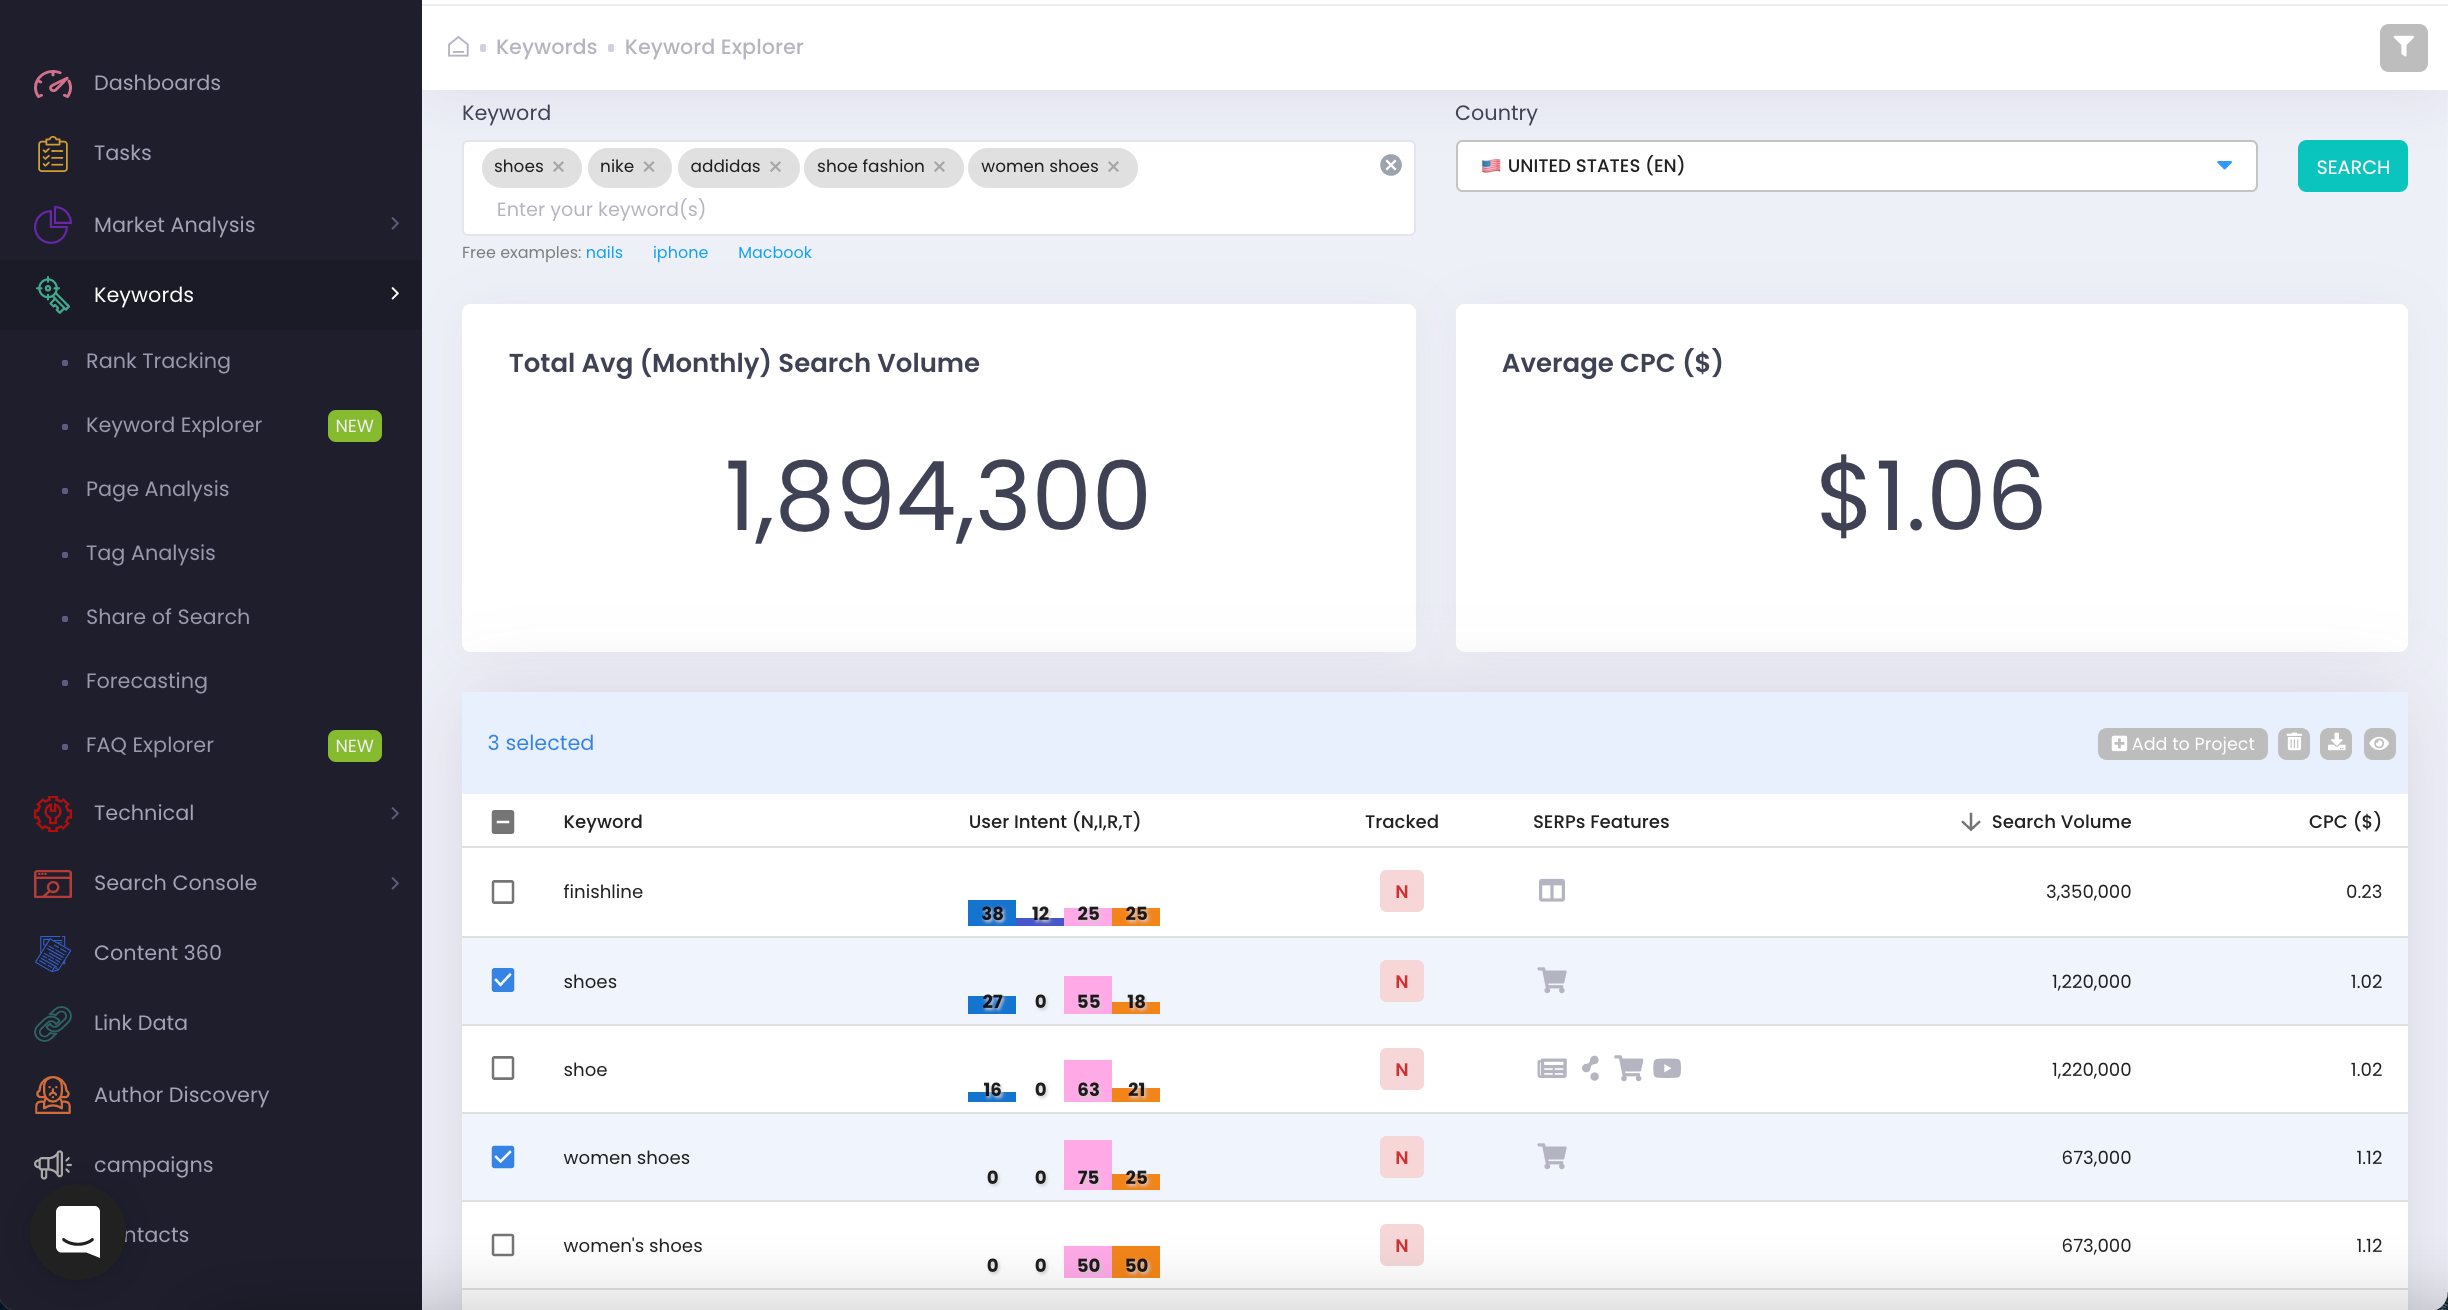Open Rank Tracking submenu item
Viewport: 2448px width, 1310px height.
coord(158,361)
